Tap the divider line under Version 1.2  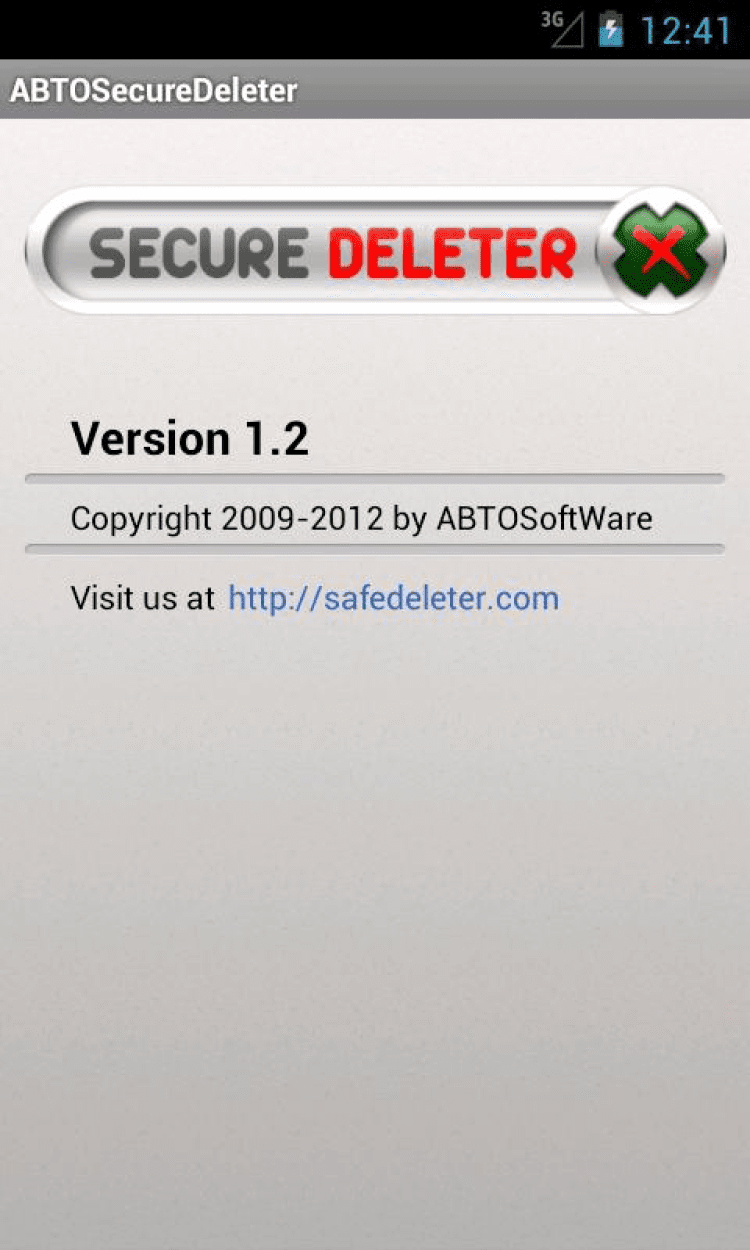[x=374, y=479]
